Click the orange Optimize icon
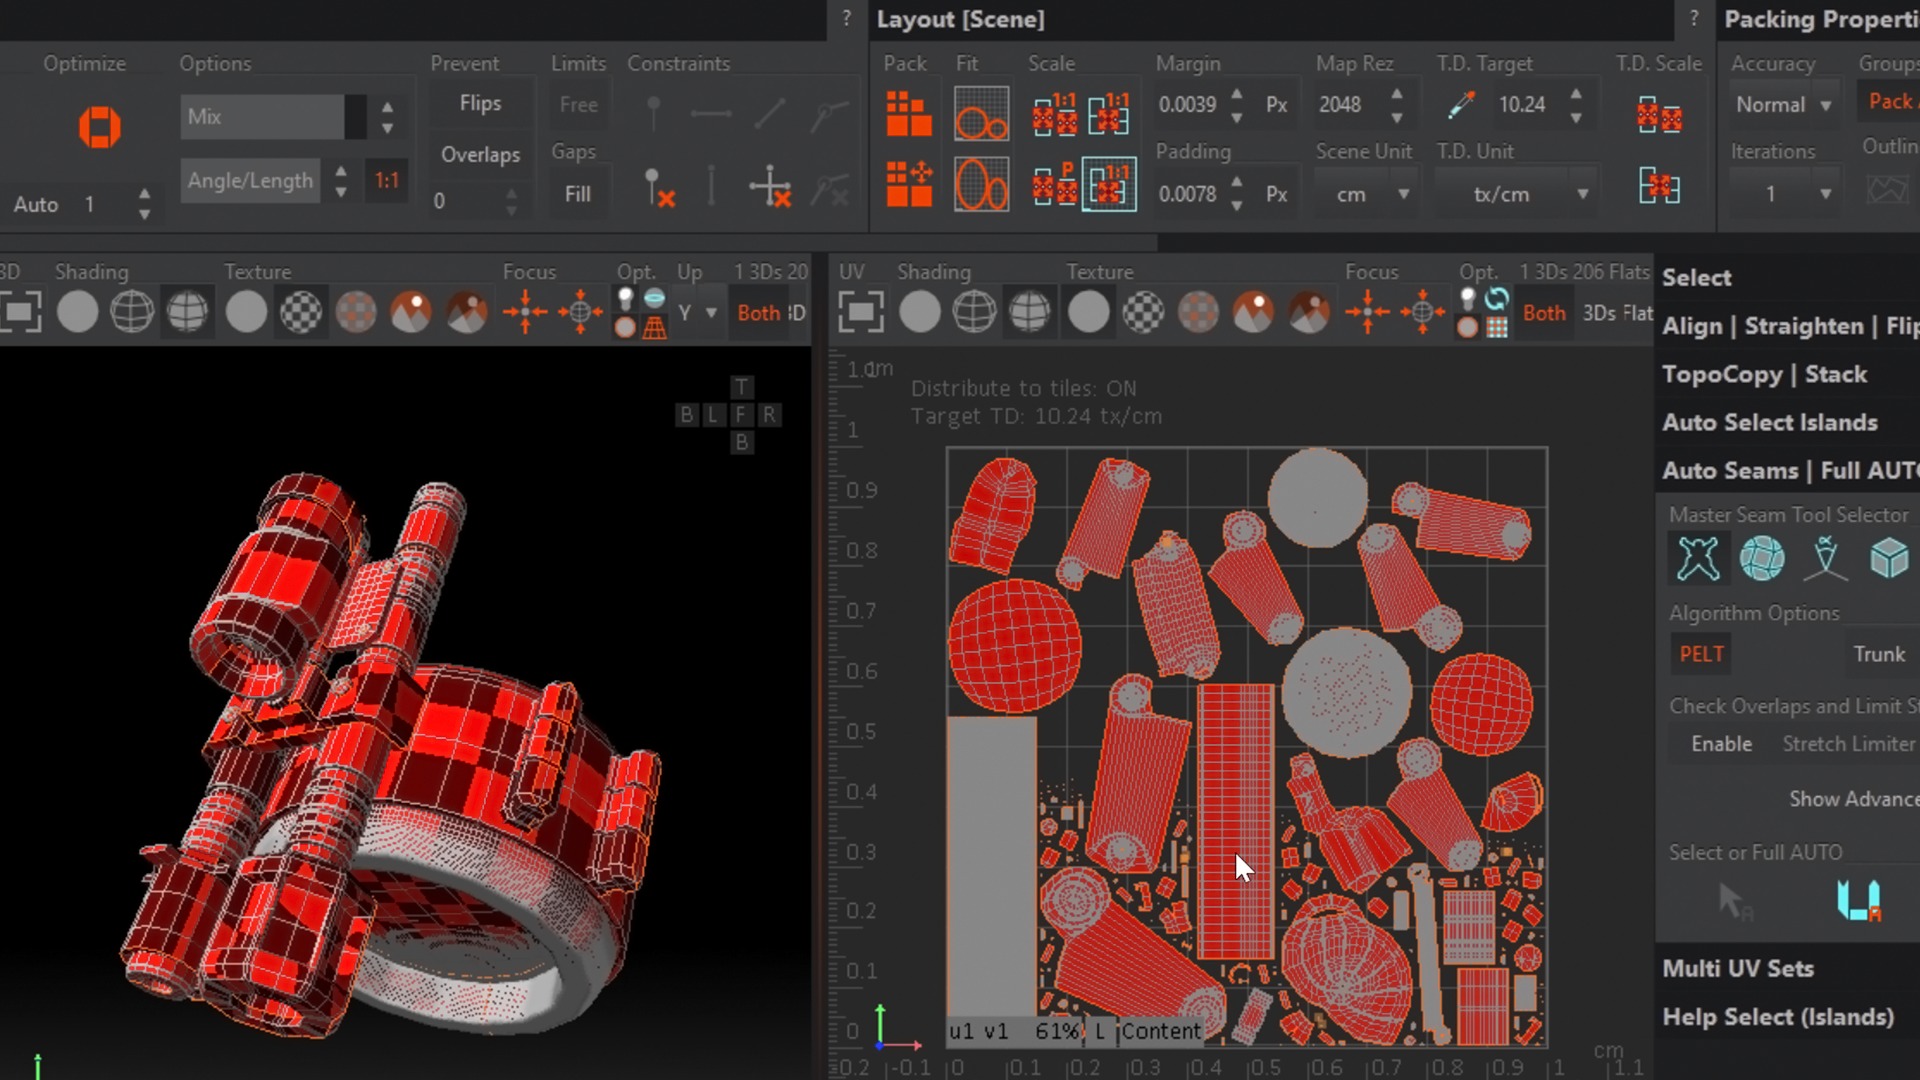Image resolution: width=1920 pixels, height=1080 pixels. (100, 128)
